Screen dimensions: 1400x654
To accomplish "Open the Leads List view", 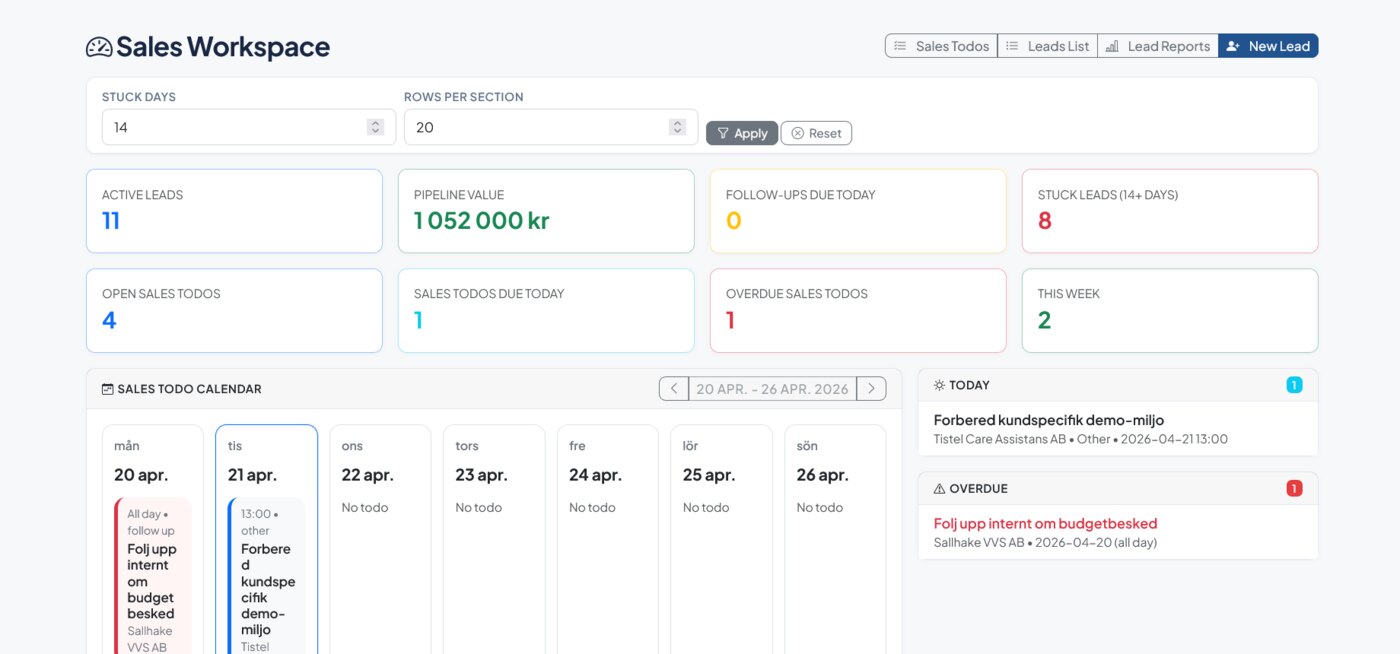I will coord(1046,45).
